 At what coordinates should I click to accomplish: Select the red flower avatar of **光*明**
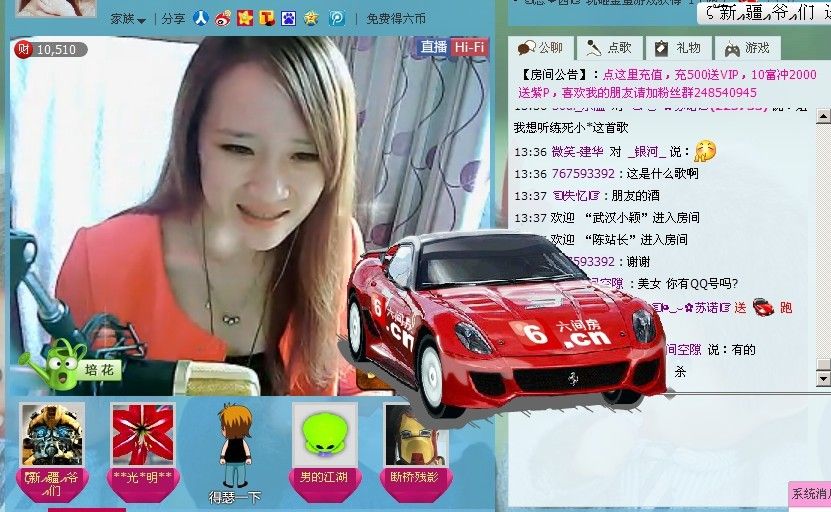143,434
